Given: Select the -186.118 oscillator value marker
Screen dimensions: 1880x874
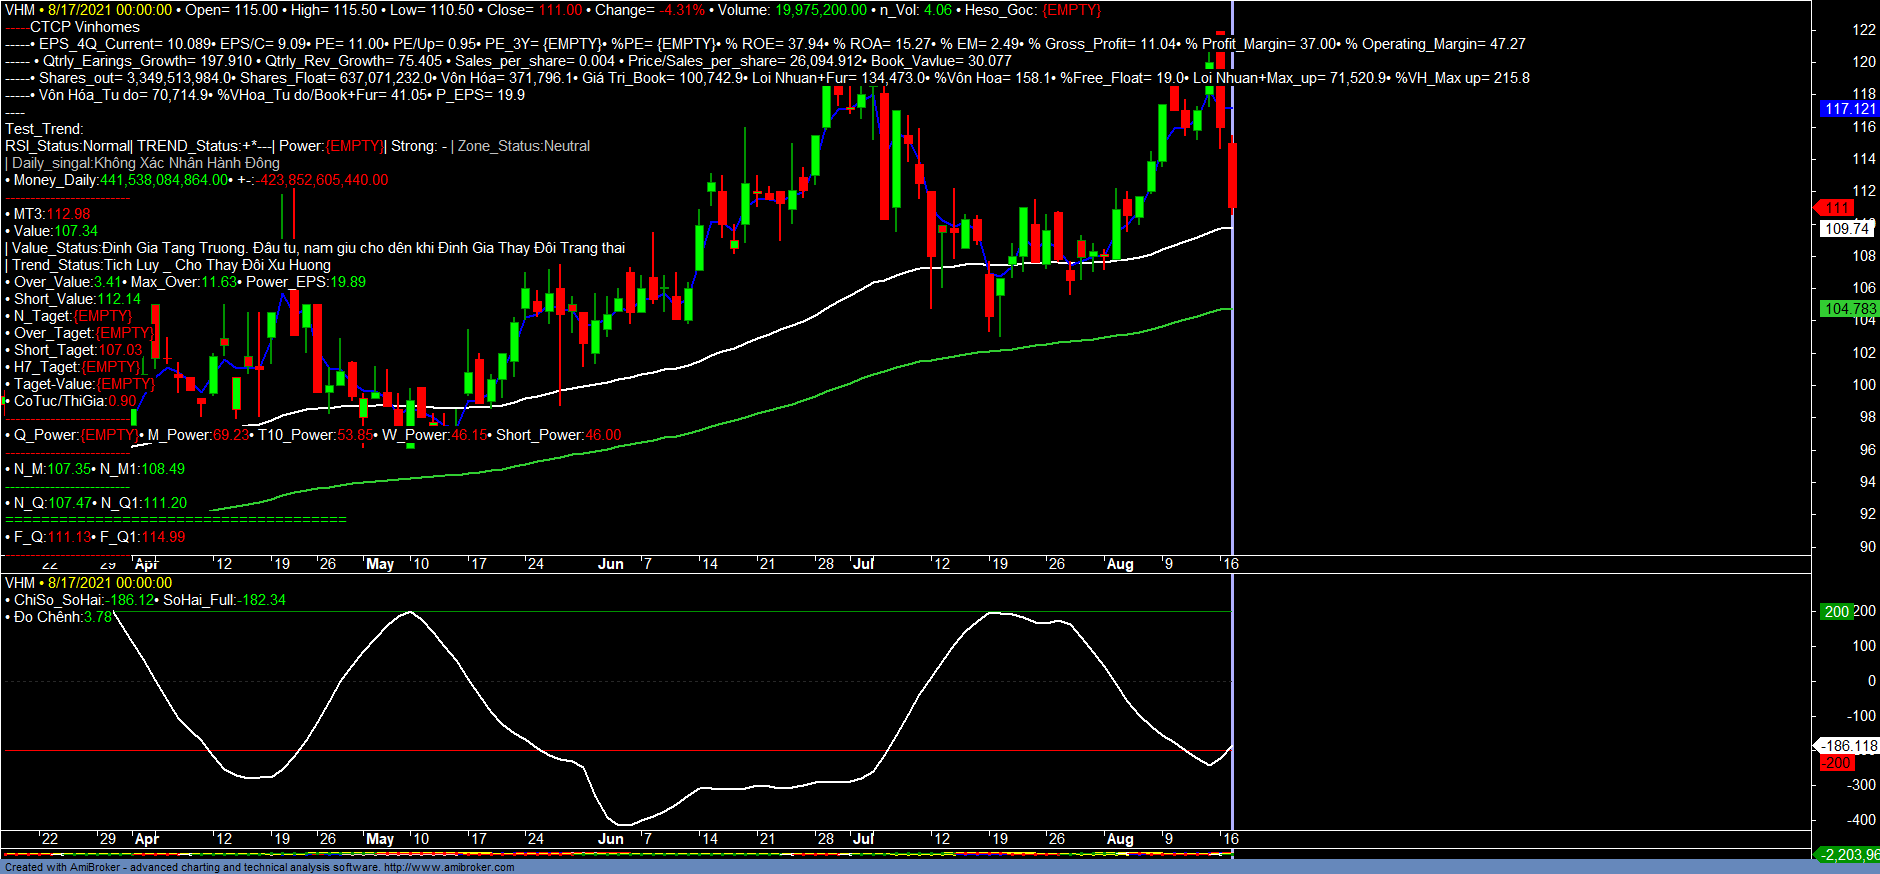Looking at the screenshot, I should coord(1848,746).
